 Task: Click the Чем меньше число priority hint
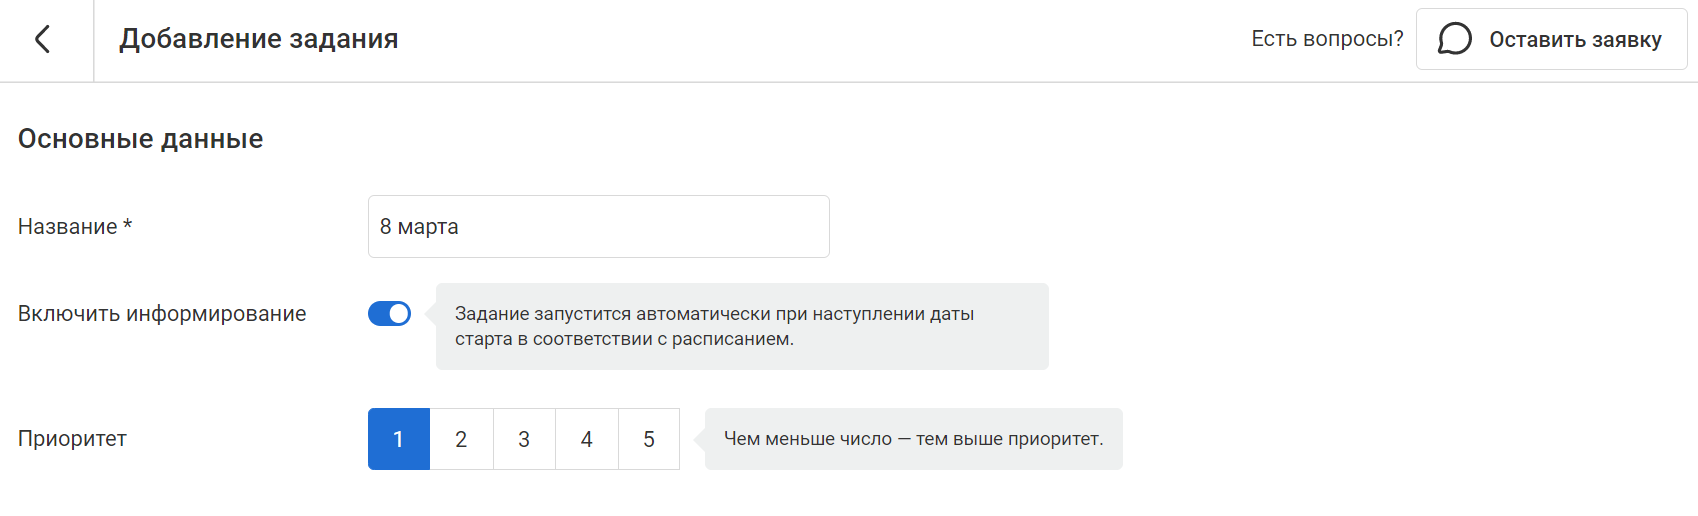(913, 439)
